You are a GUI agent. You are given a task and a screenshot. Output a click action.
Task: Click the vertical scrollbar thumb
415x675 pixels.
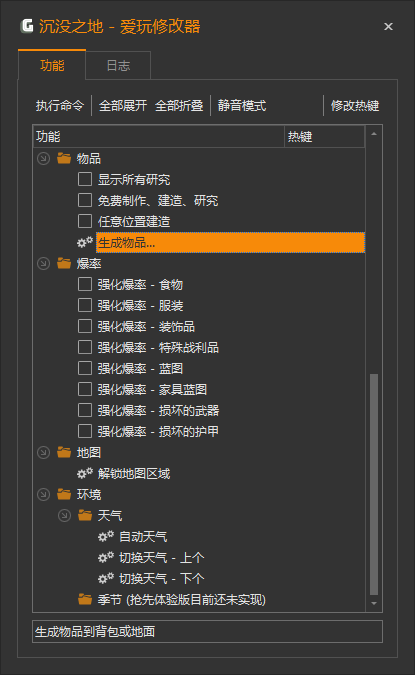pos(374,484)
